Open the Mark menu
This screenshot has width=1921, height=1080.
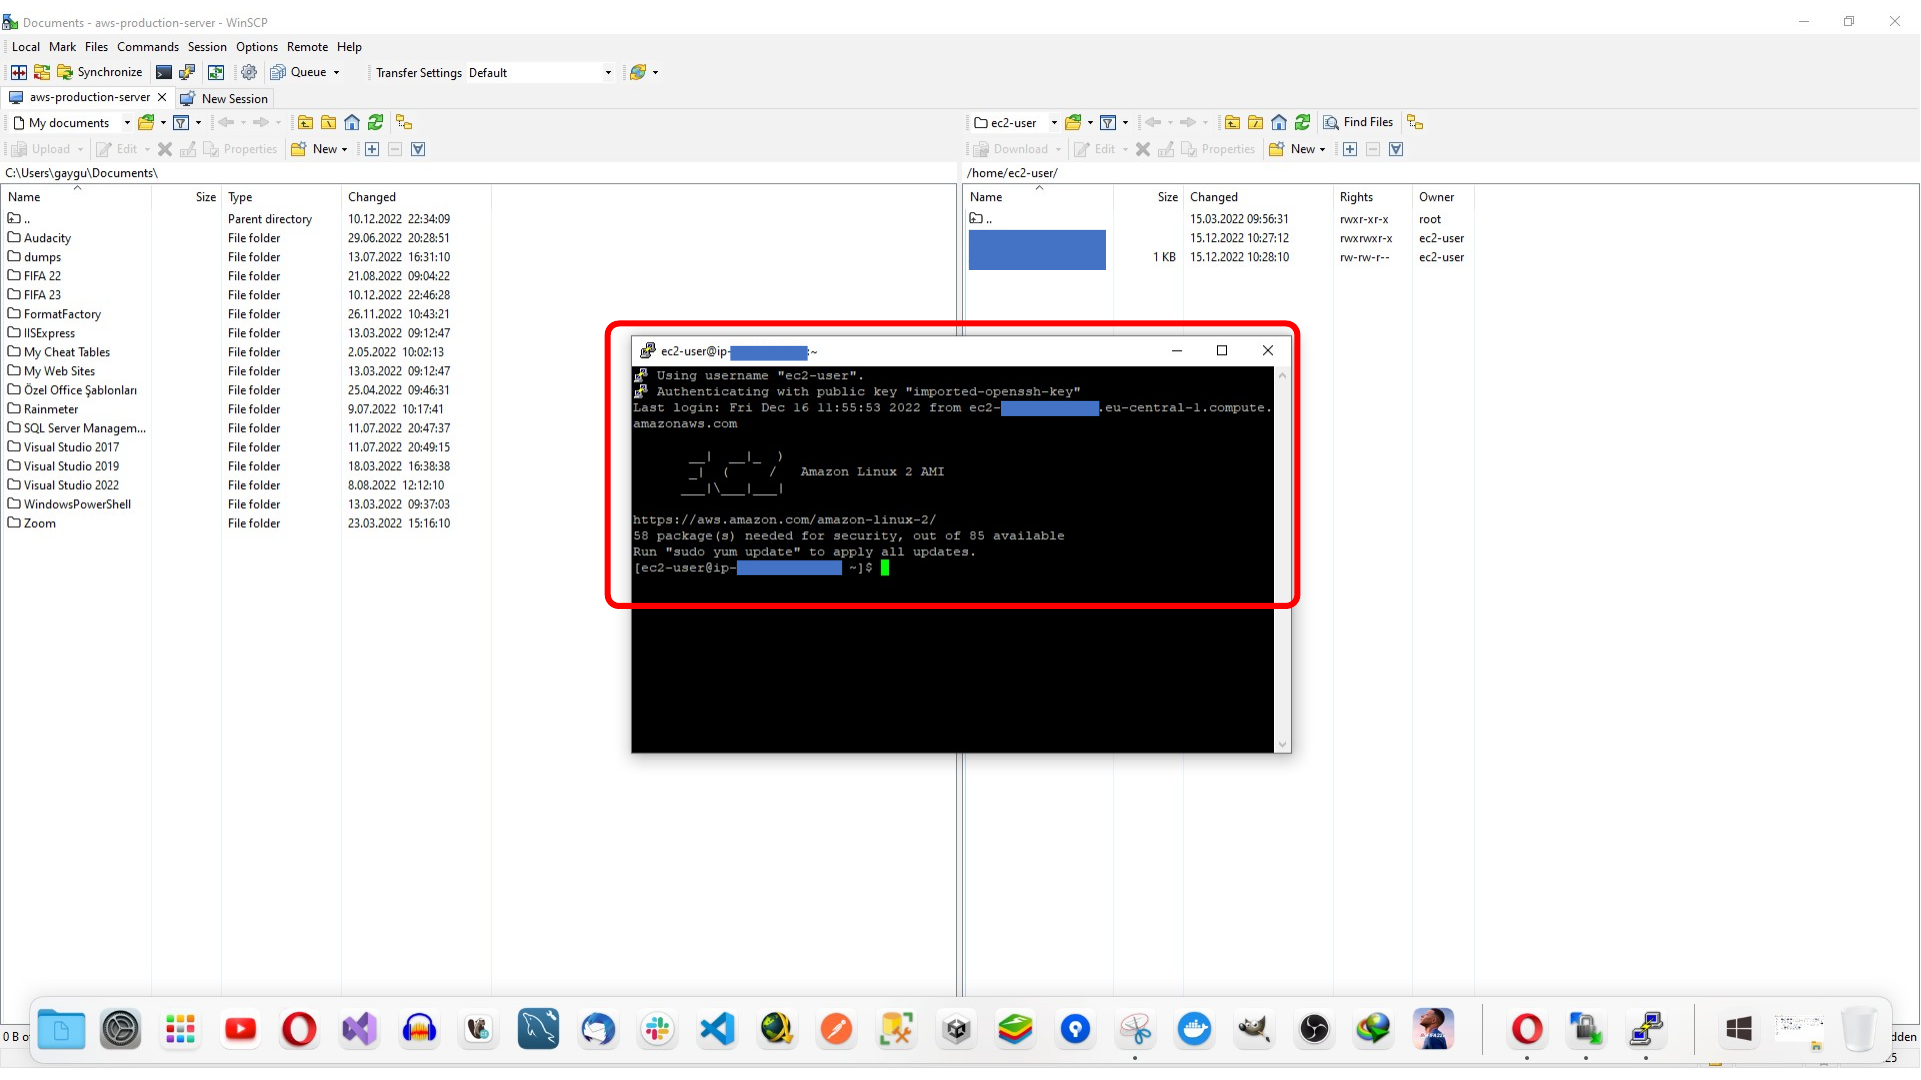point(62,47)
